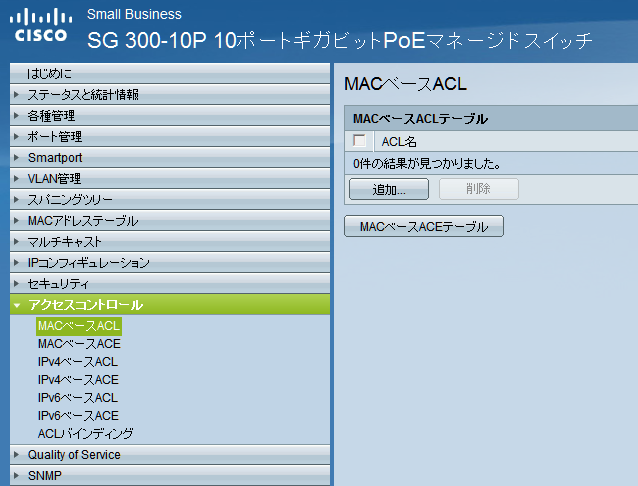Viewport: 638px width, 486px height.
Task: Click アクセスコントロール menu label
Action: click(85, 305)
